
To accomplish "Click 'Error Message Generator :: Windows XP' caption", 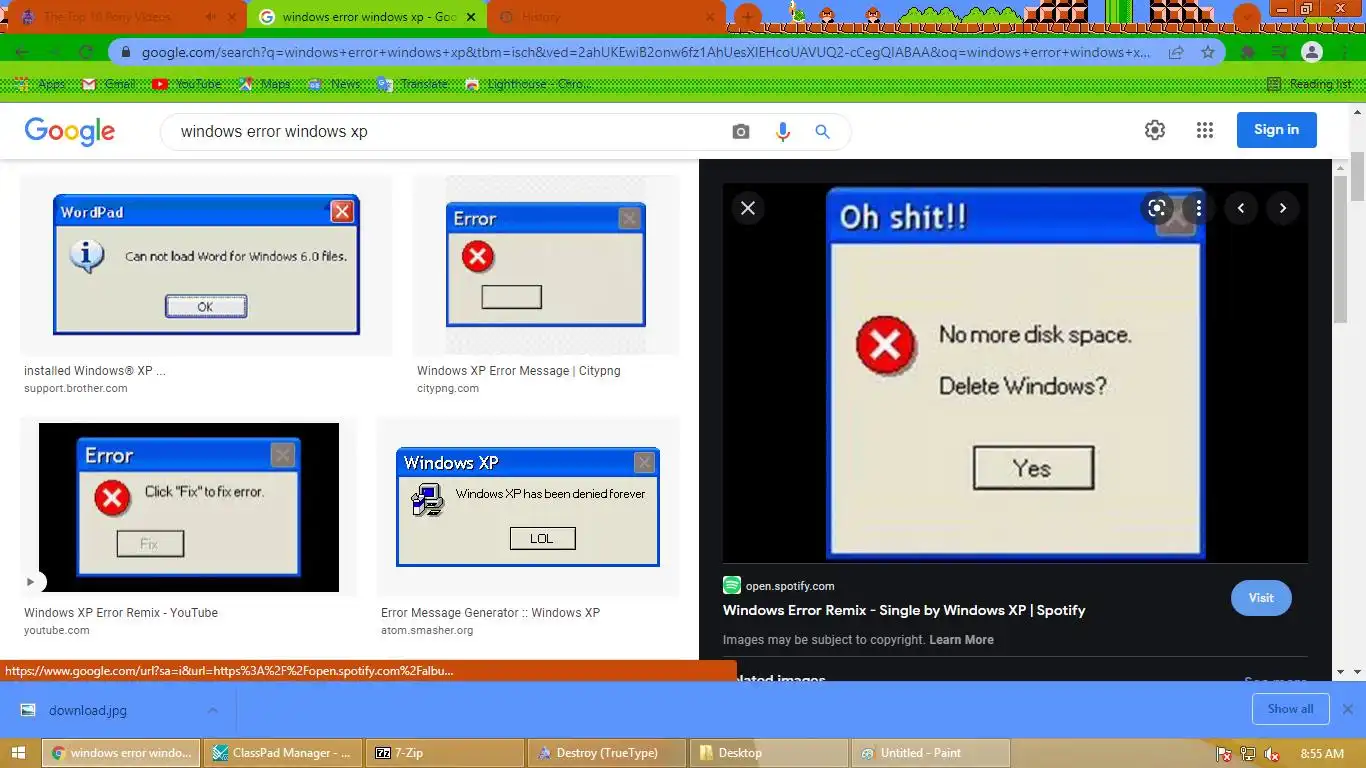I will (490, 613).
